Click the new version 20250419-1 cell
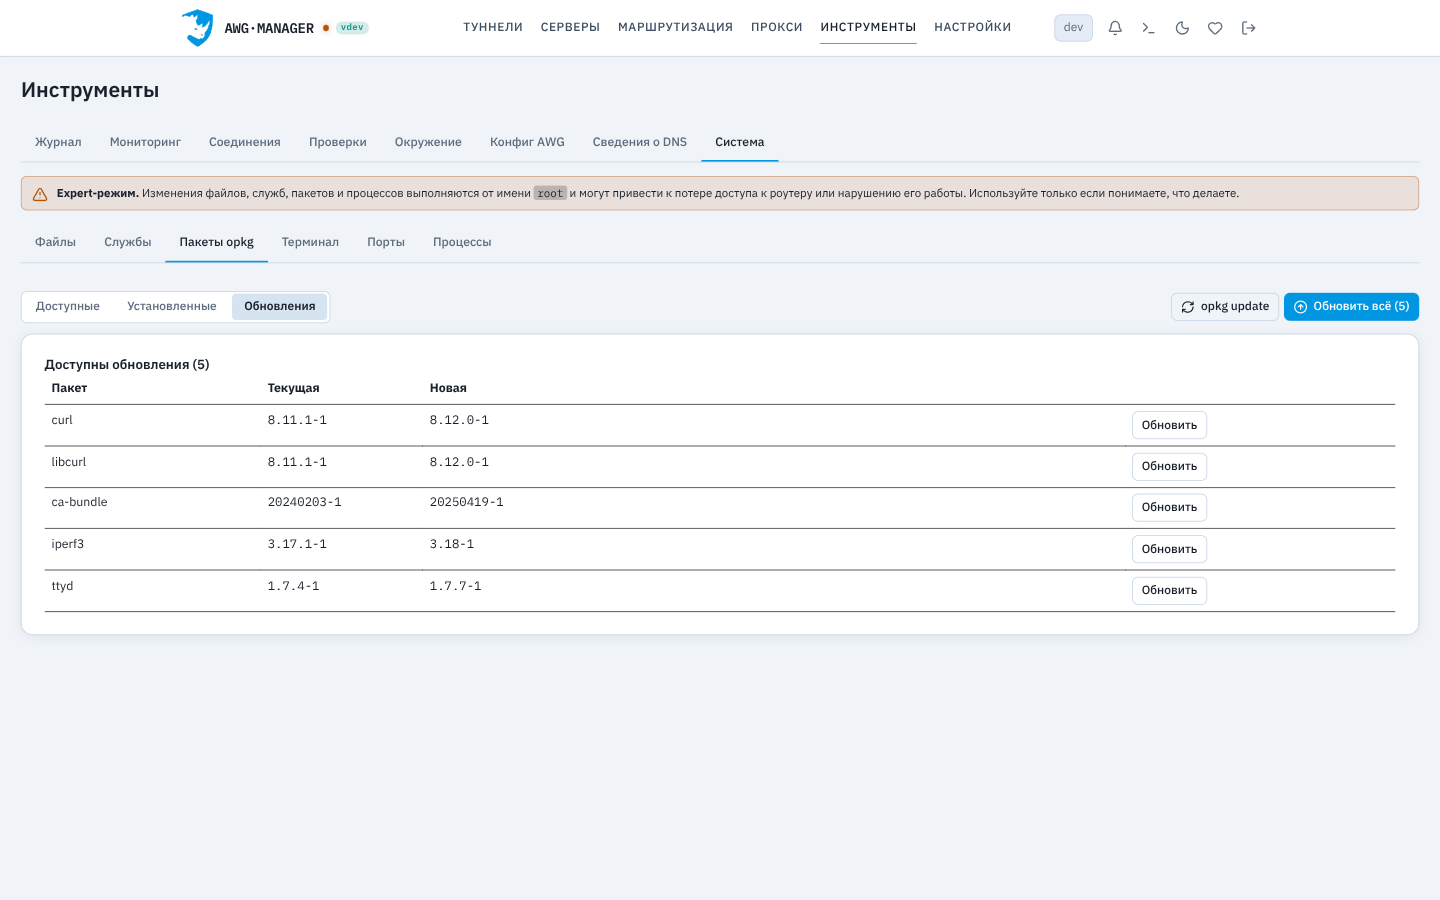This screenshot has height=900, width=1440. [x=467, y=502]
